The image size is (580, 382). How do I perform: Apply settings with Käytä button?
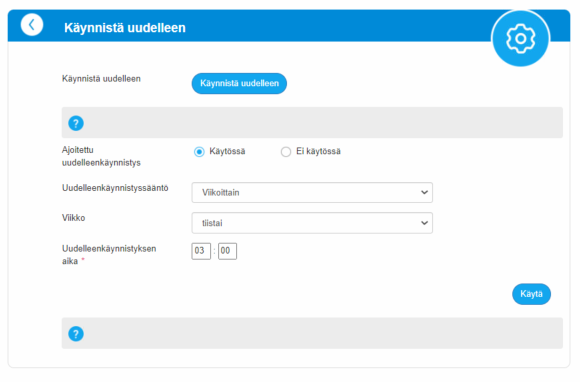[531, 294]
